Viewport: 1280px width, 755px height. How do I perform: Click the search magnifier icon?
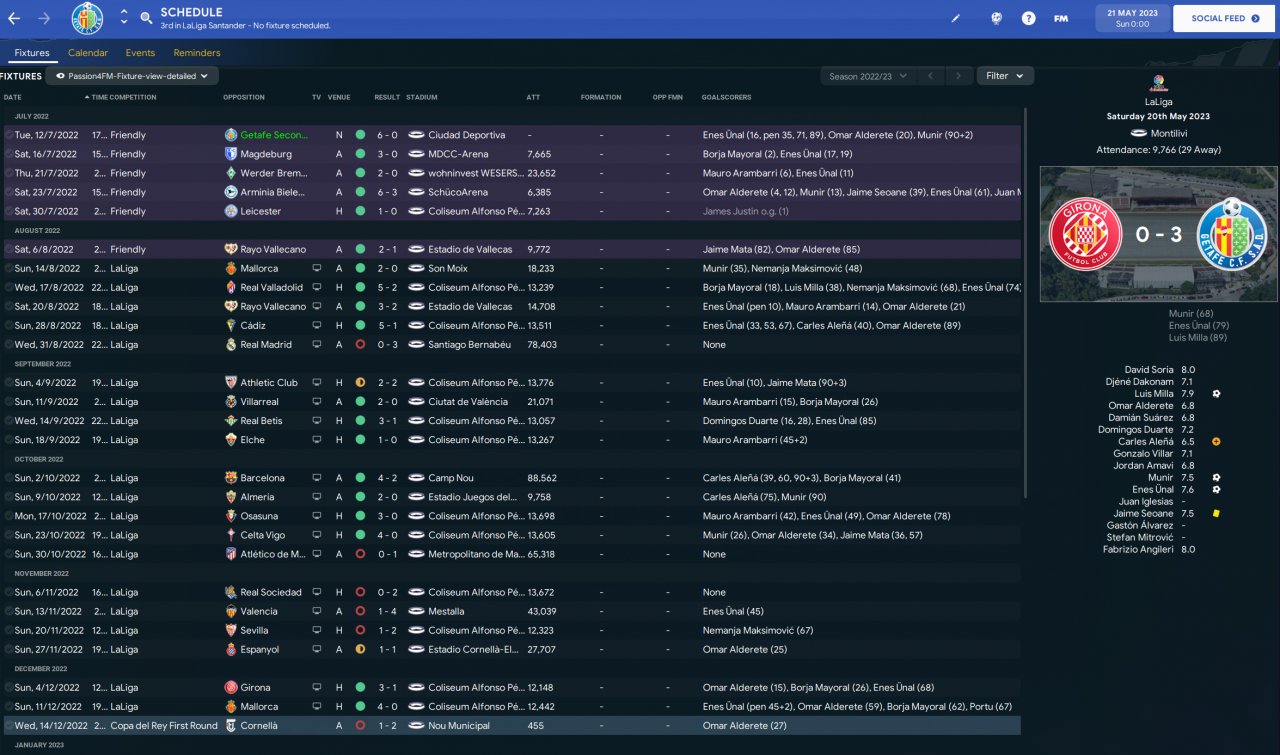tap(146, 18)
